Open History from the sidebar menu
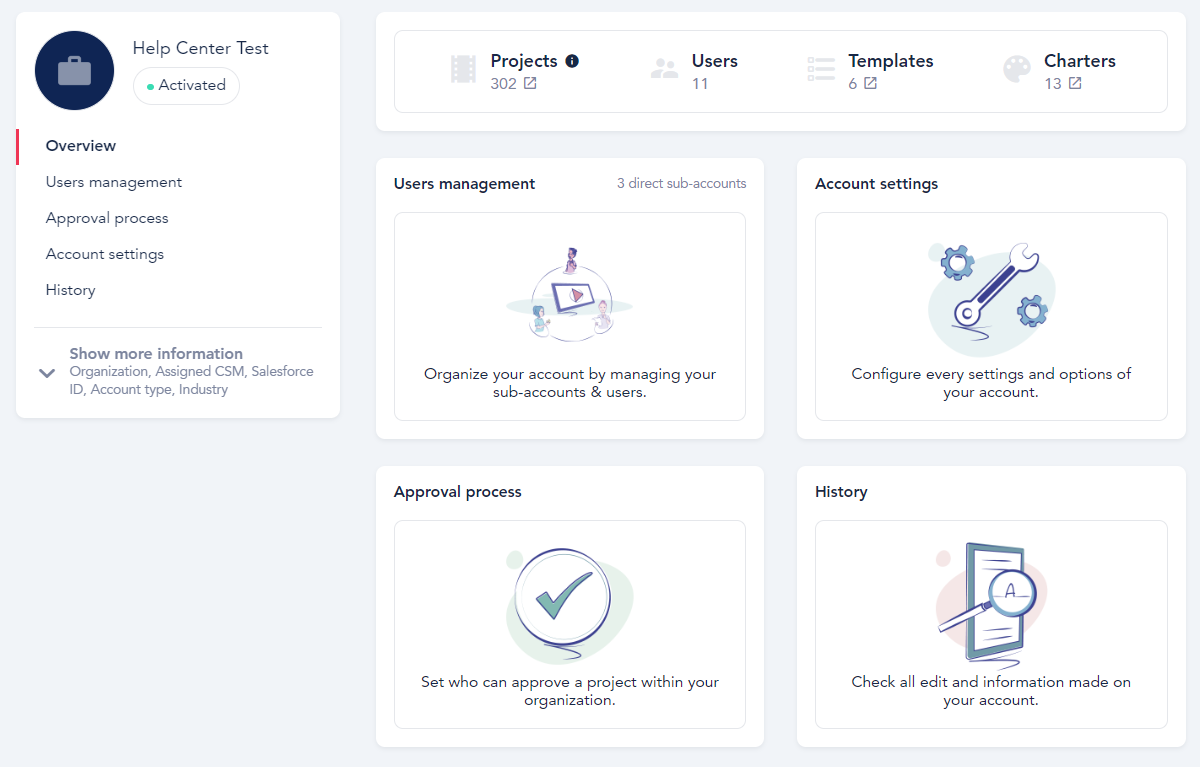Screen dimensions: 1200x767 pos(71,290)
